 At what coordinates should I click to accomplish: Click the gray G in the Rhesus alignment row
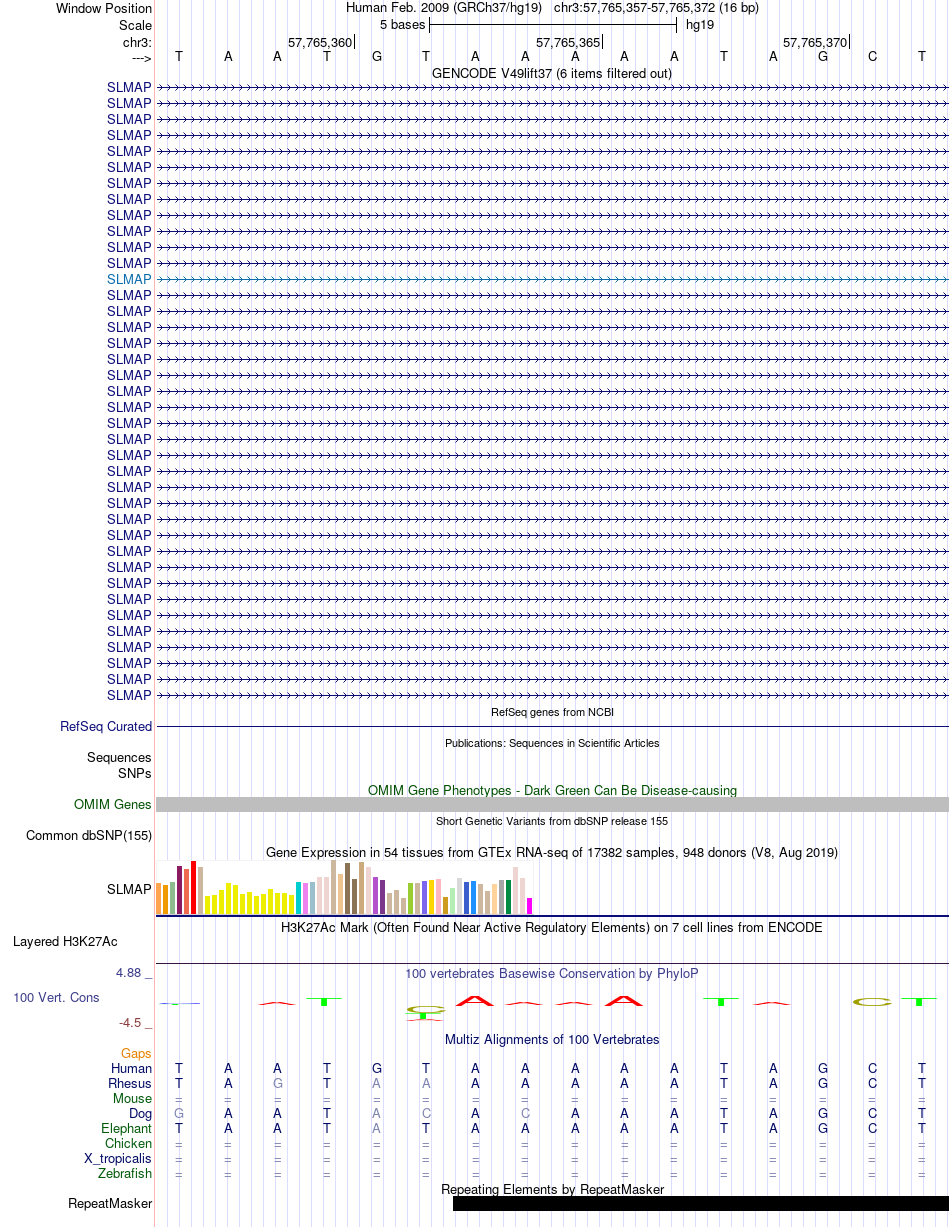278,1084
